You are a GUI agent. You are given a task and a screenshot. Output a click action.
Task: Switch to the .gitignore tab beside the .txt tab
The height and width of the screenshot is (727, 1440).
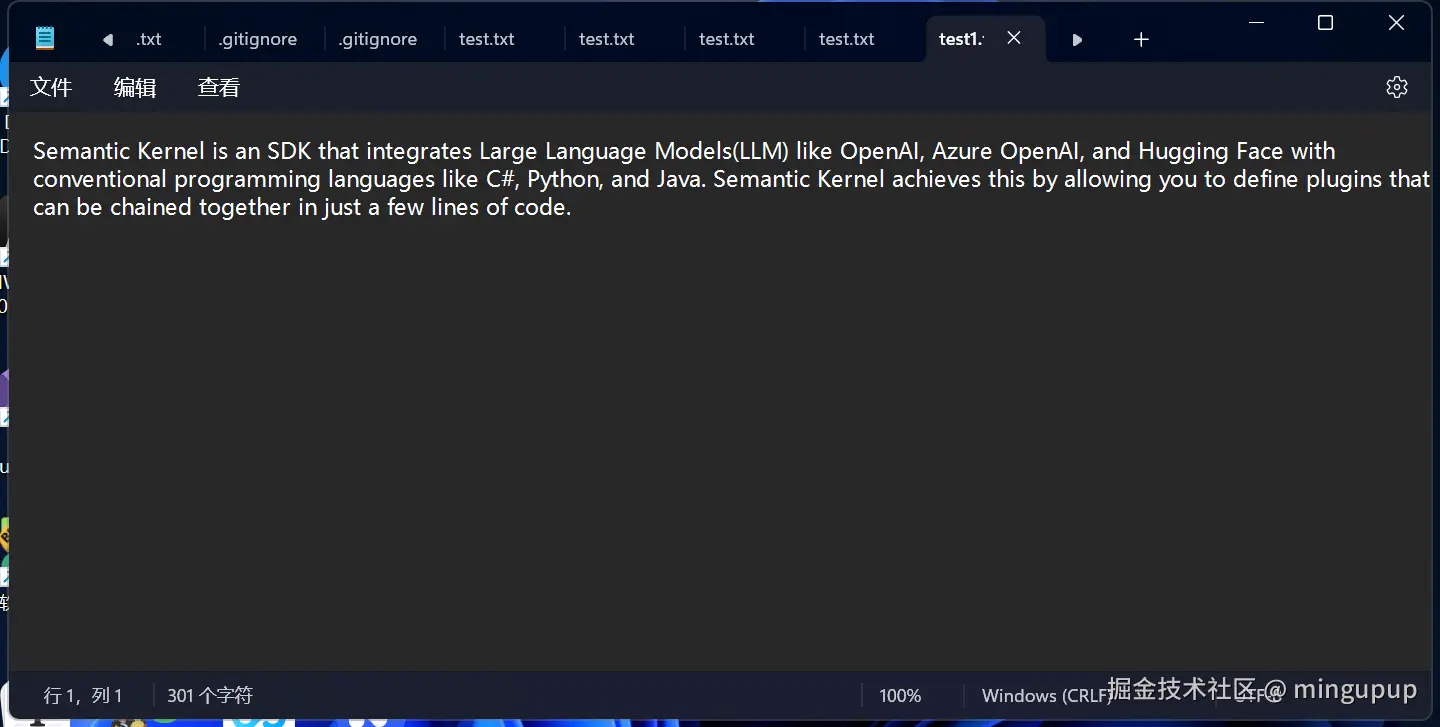[258, 39]
